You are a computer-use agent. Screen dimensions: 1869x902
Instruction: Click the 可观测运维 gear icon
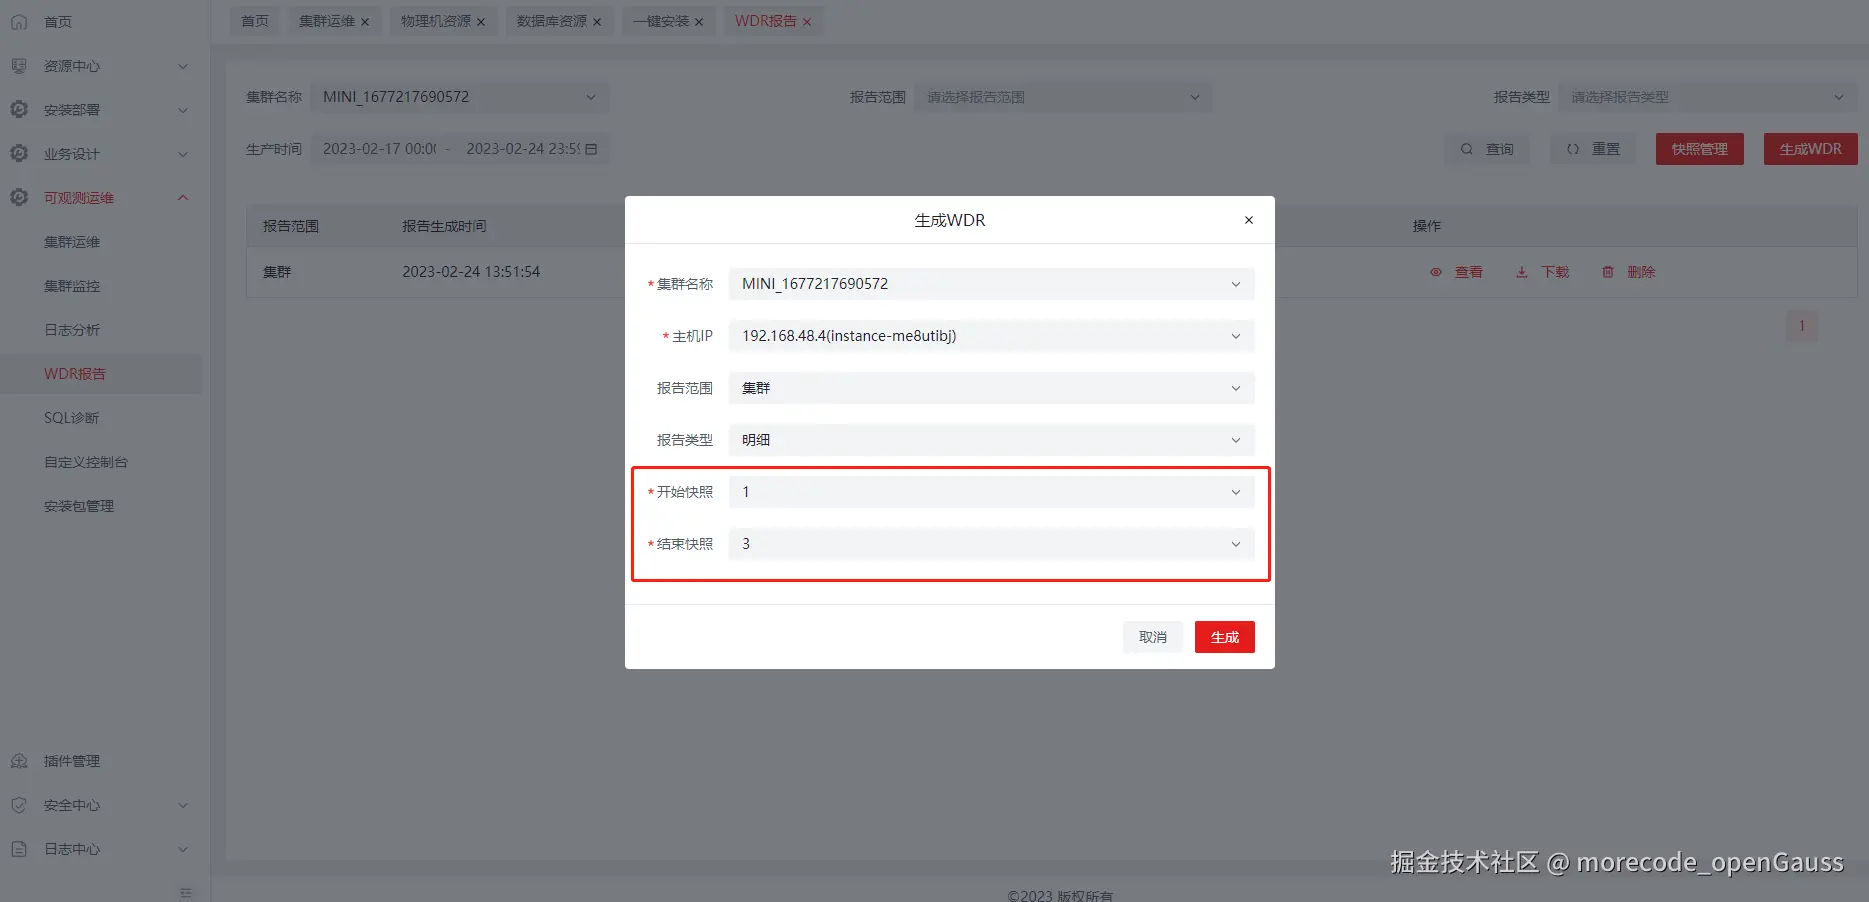[x=19, y=197]
